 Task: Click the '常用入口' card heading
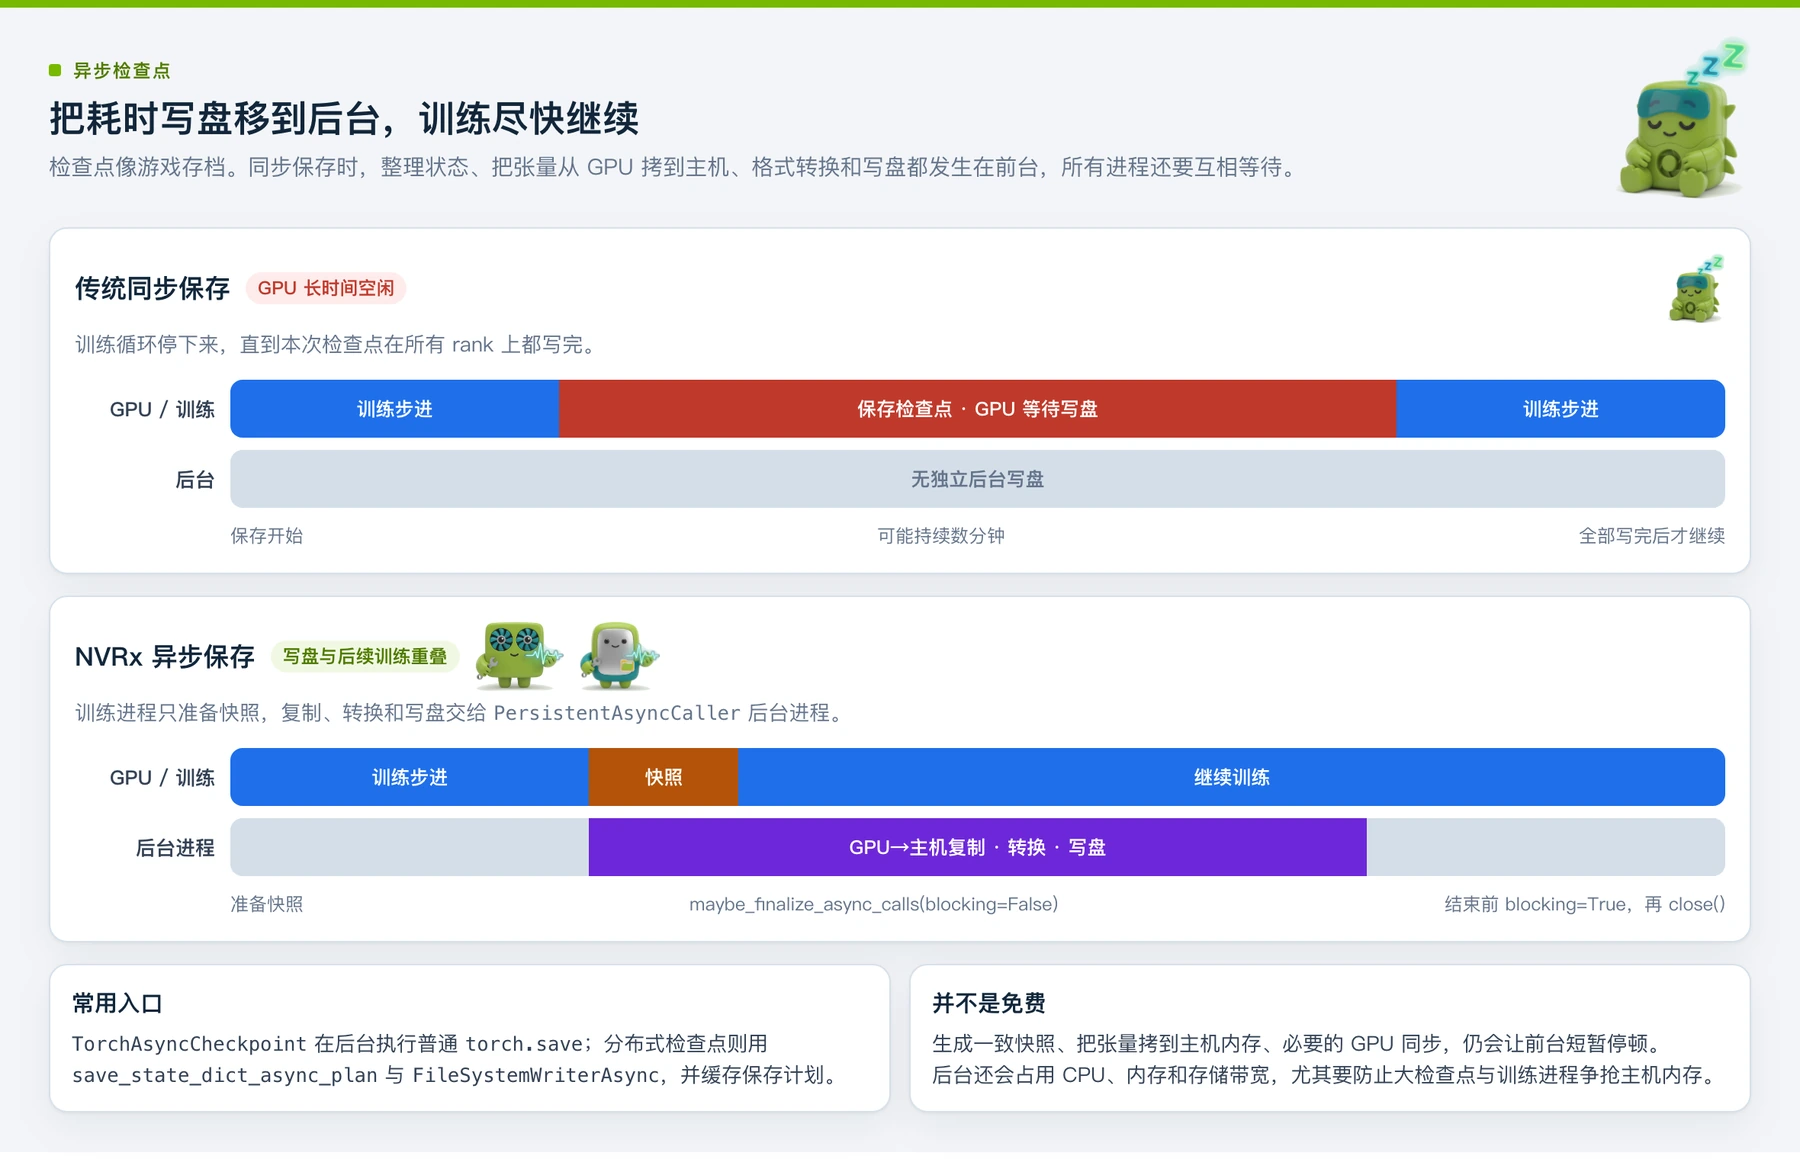[x=117, y=1003]
